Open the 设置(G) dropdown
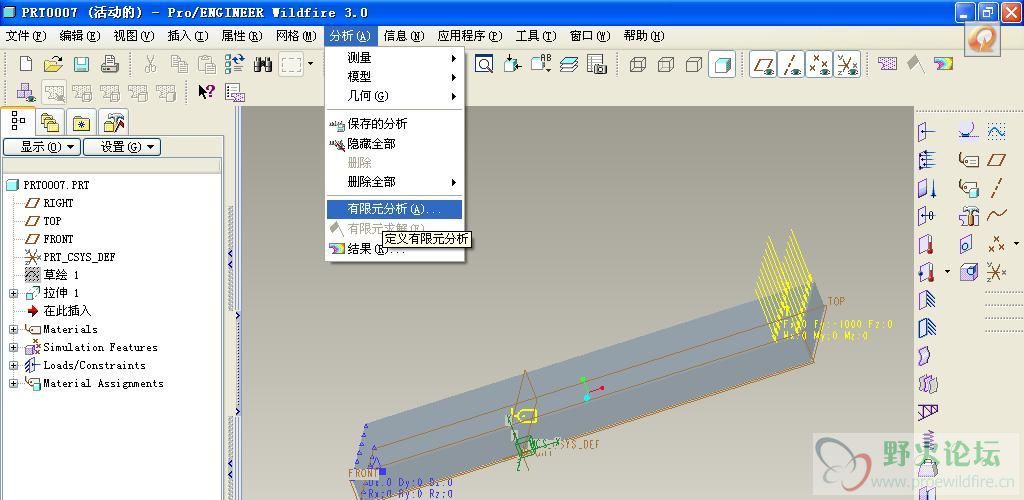Screen dimensions: 1024x500 tap(121, 147)
